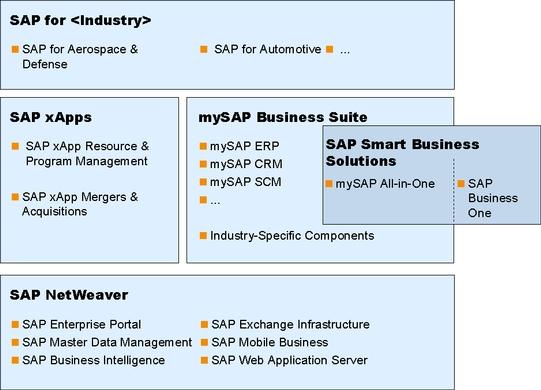Select SAP Web Application Server
The width and height of the screenshot is (541, 390).
tap(289, 360)
